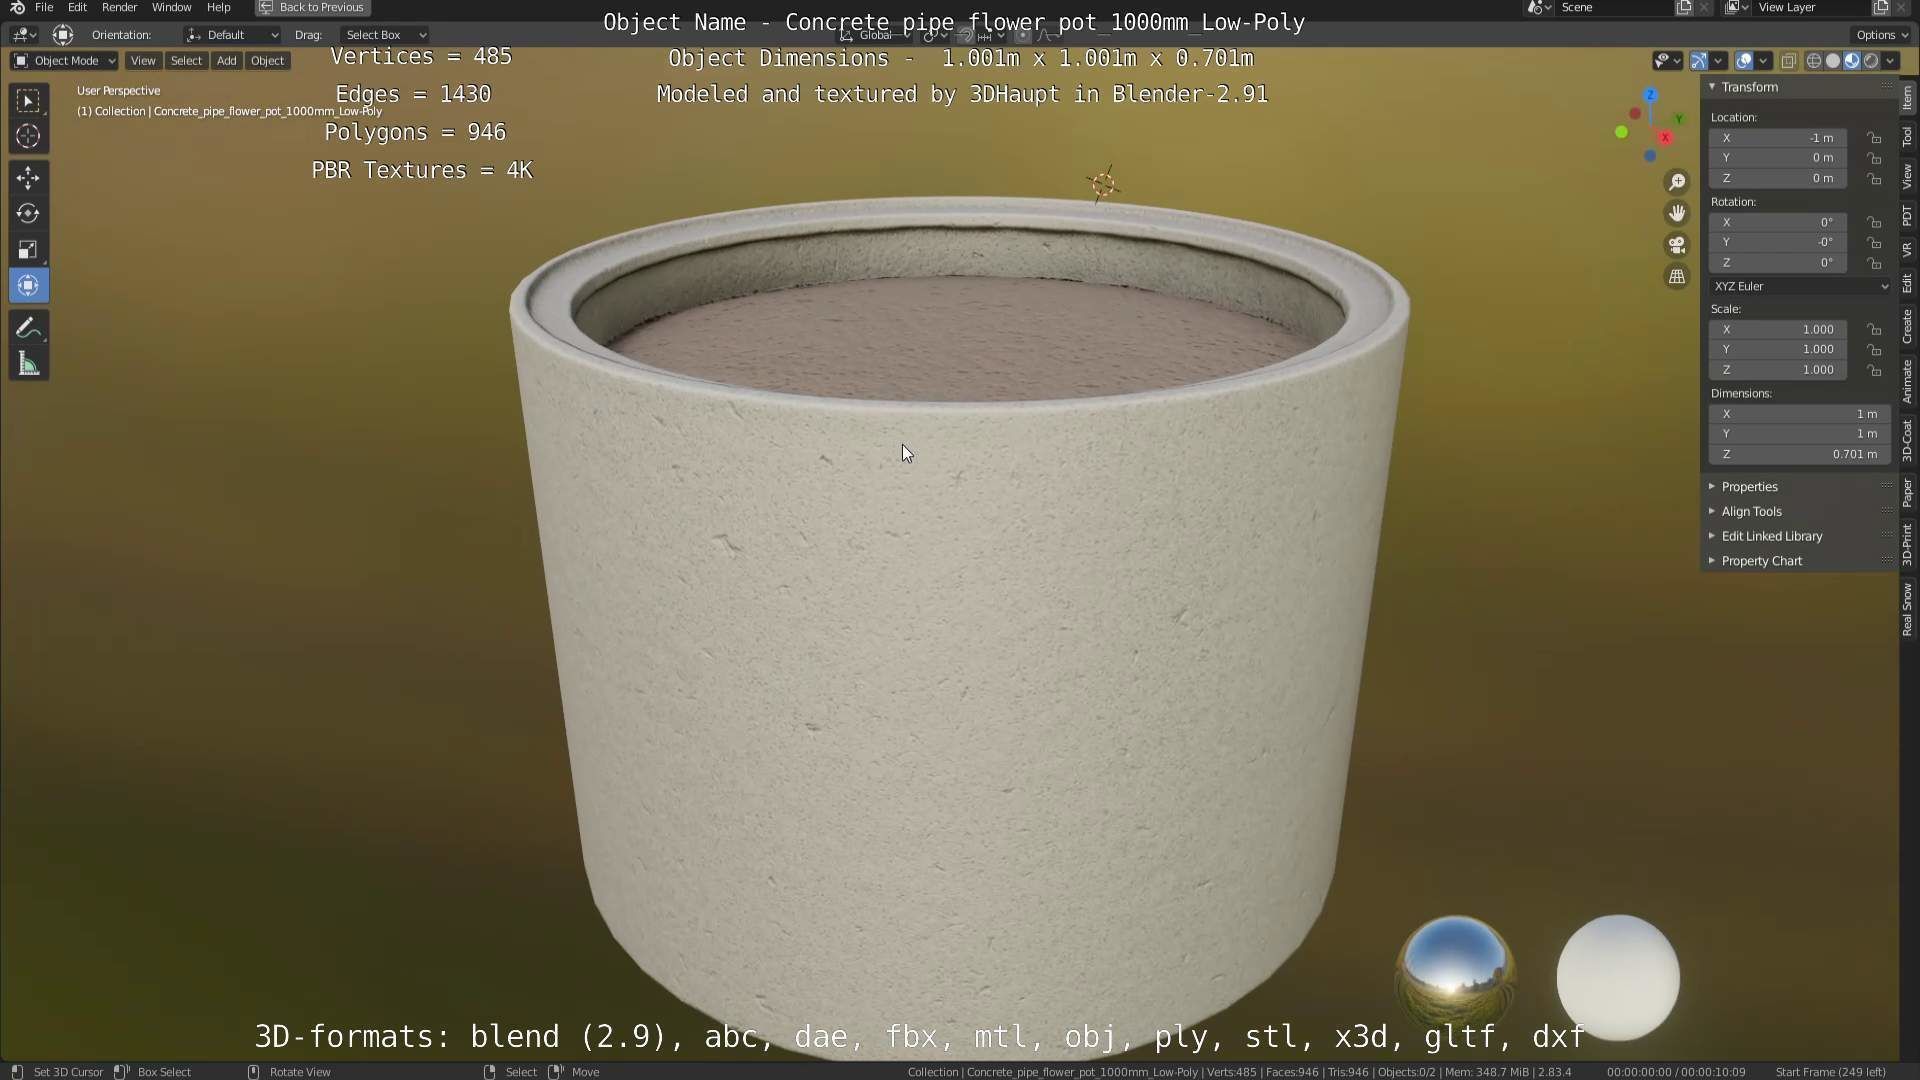Image resolution: width=1920 pixels, height=1080 pixels.
Task: Open the editor type selector icon
Action: [24, 35]
